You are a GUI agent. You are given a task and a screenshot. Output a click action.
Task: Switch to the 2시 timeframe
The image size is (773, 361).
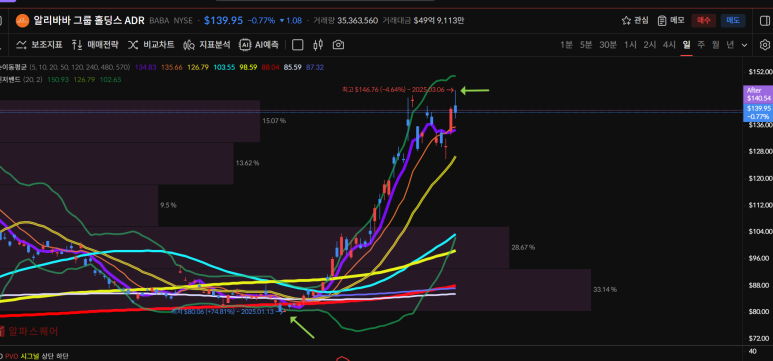click(x=650, y=45)
